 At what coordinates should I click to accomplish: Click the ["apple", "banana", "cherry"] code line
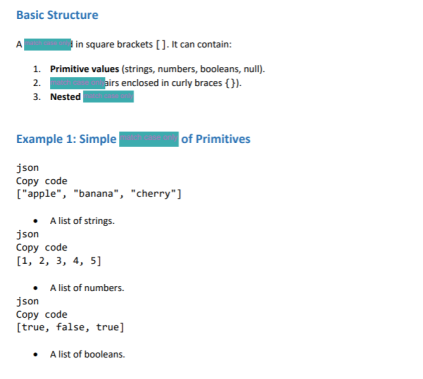(99, 194)
